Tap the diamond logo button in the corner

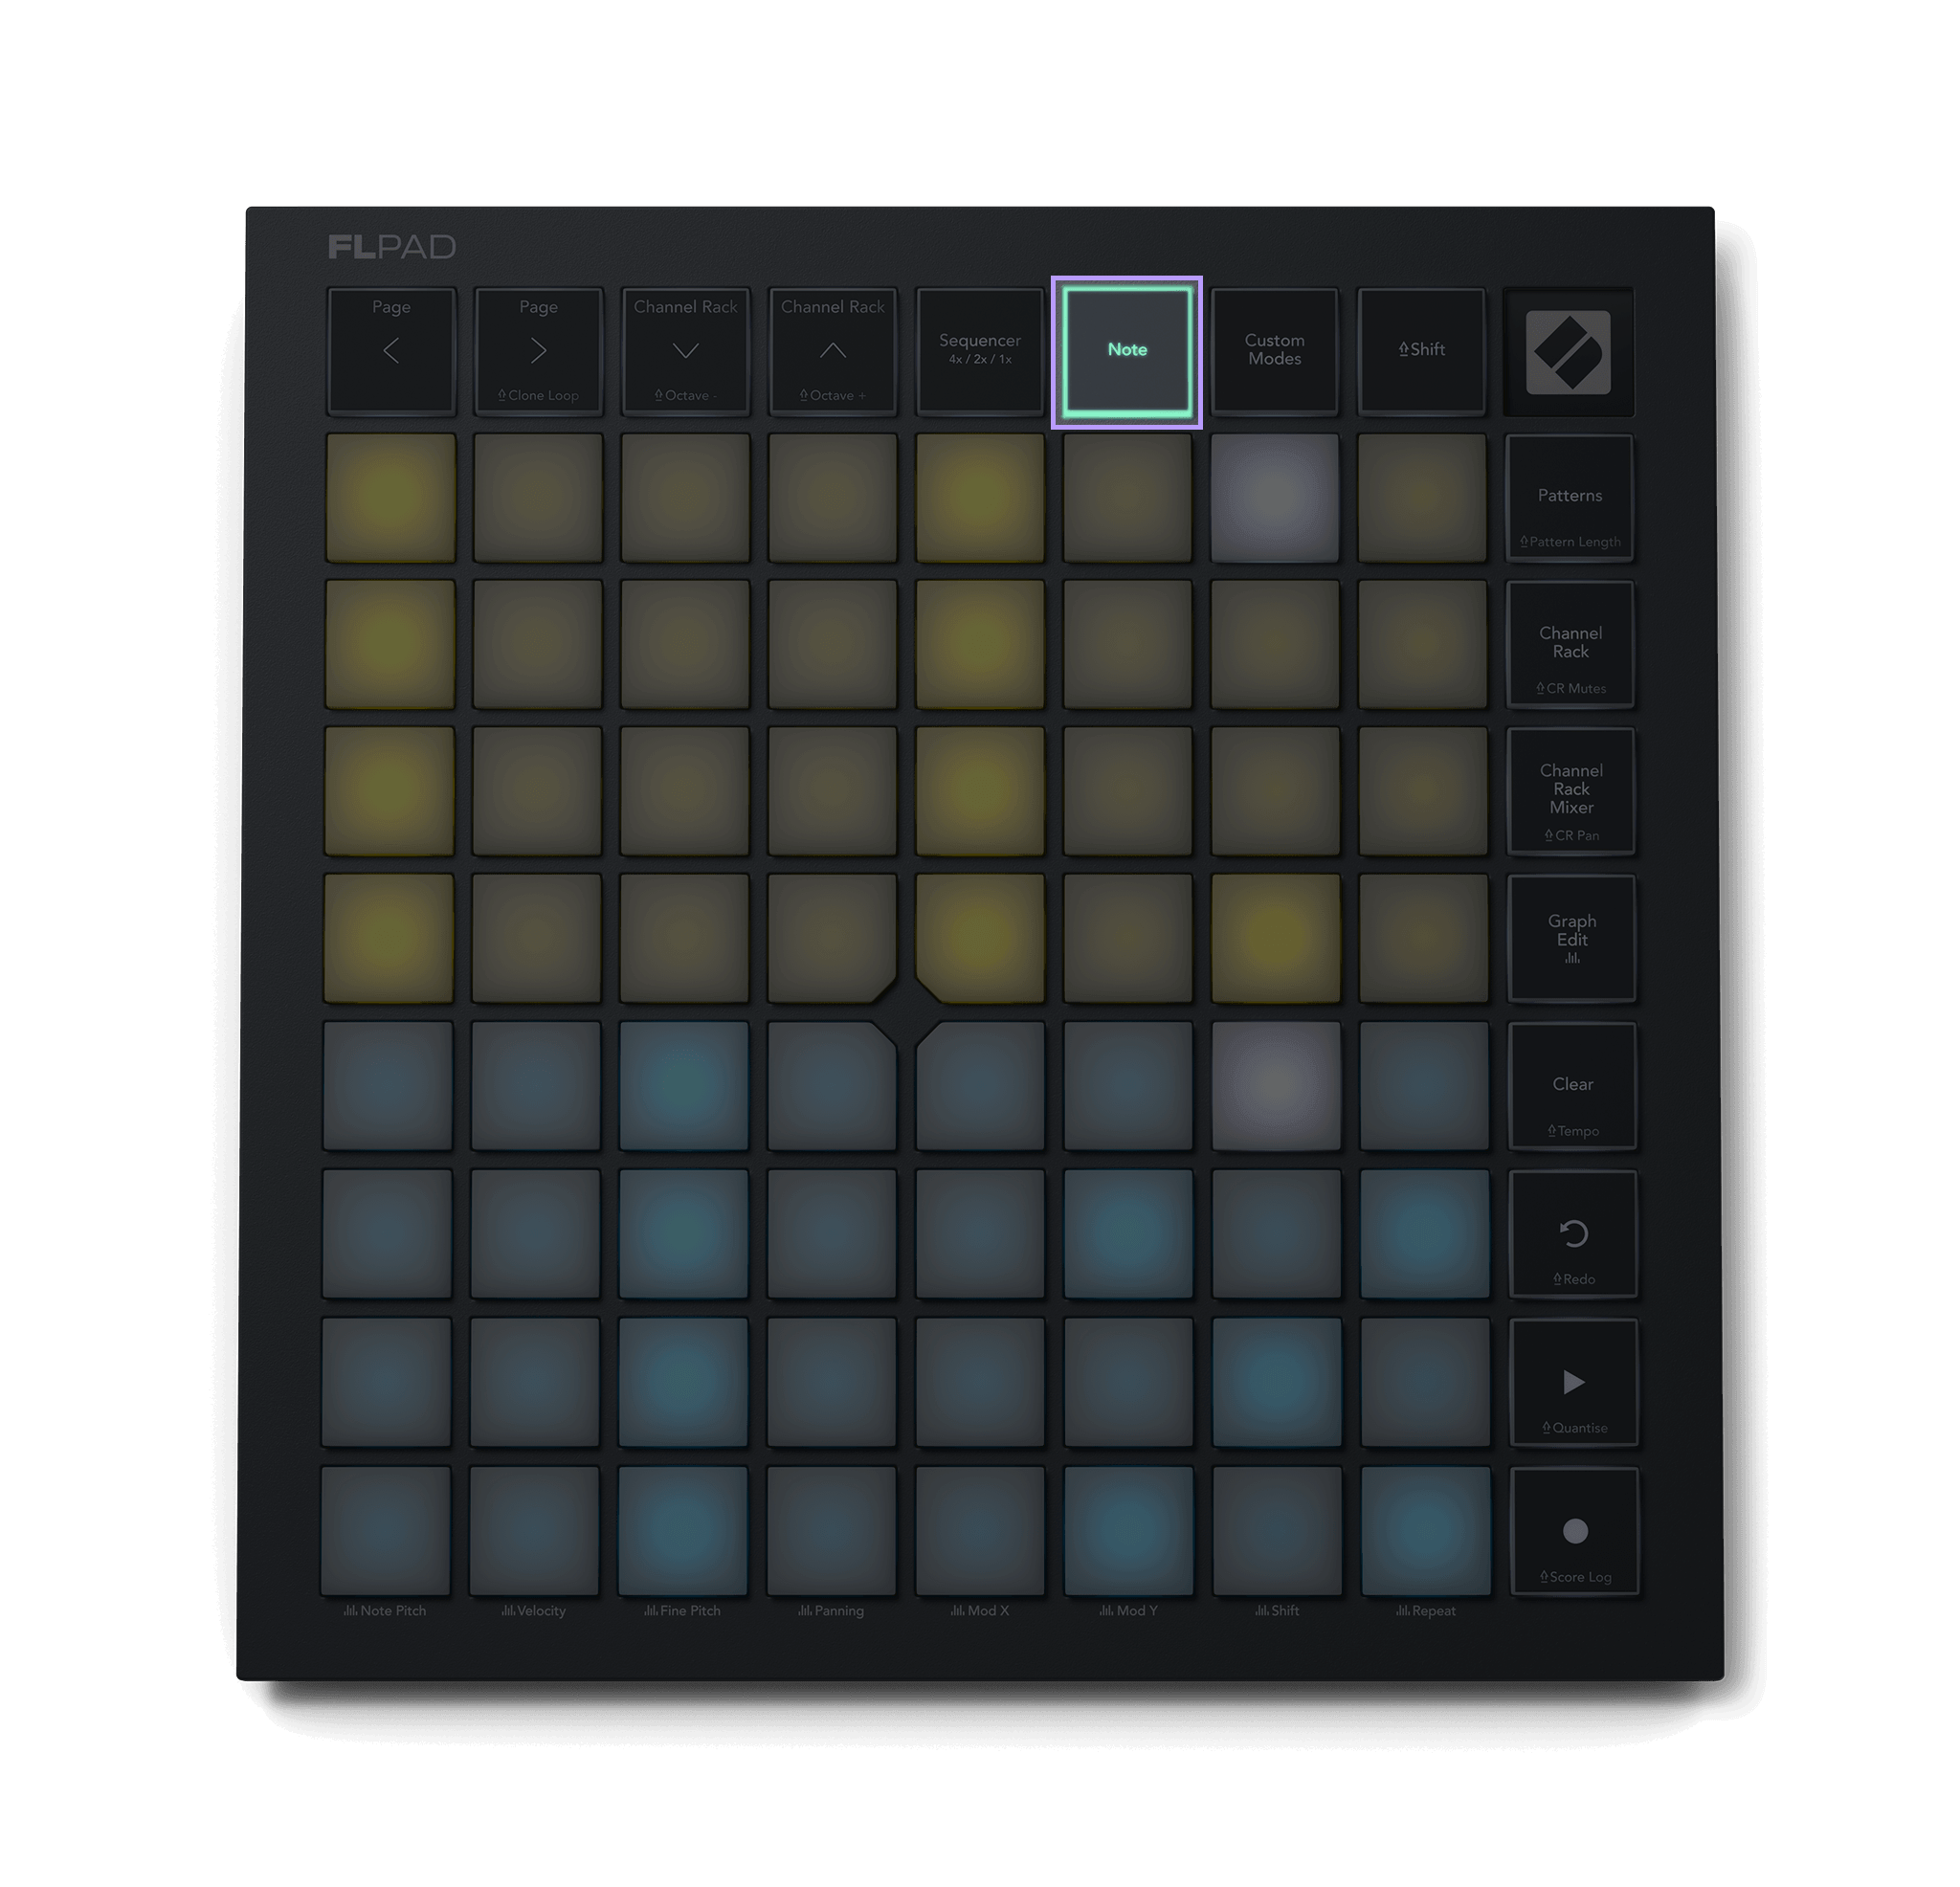click(x=1568, y=352)
